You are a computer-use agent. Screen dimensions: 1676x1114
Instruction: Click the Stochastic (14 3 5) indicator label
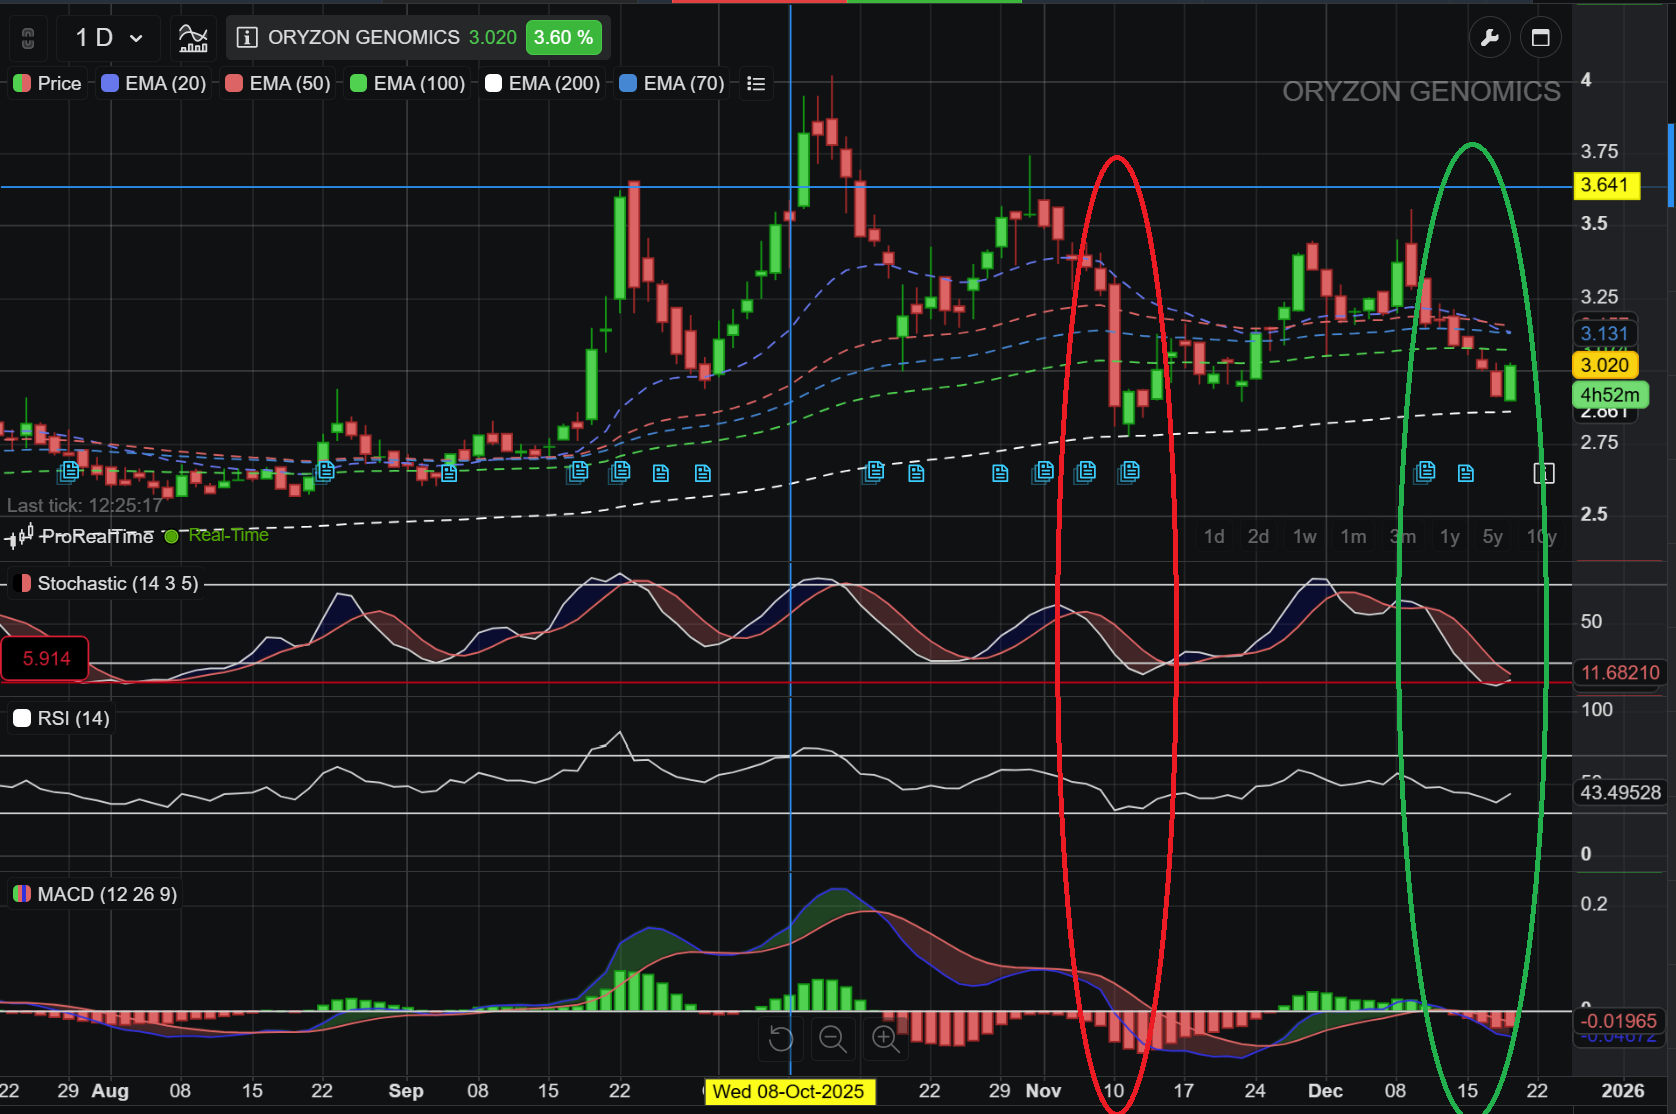click(118, 583)
